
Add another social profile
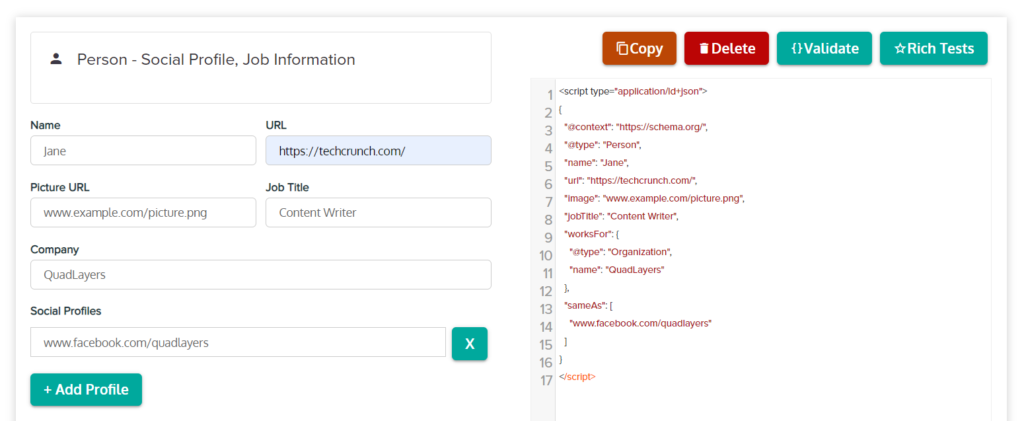tap(86, 390)
